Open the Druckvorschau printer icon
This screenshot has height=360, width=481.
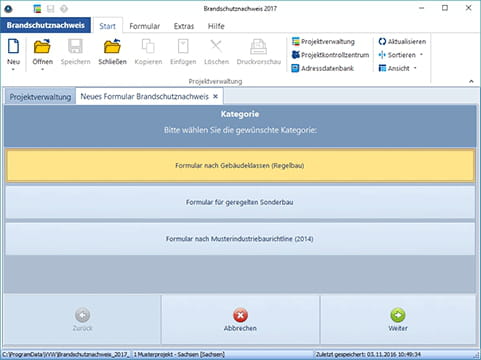pos(258,46)
